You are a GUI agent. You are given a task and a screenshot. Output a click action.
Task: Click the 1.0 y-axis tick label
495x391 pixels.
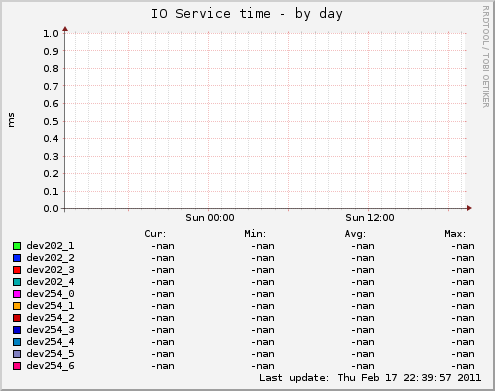(51, 34)
